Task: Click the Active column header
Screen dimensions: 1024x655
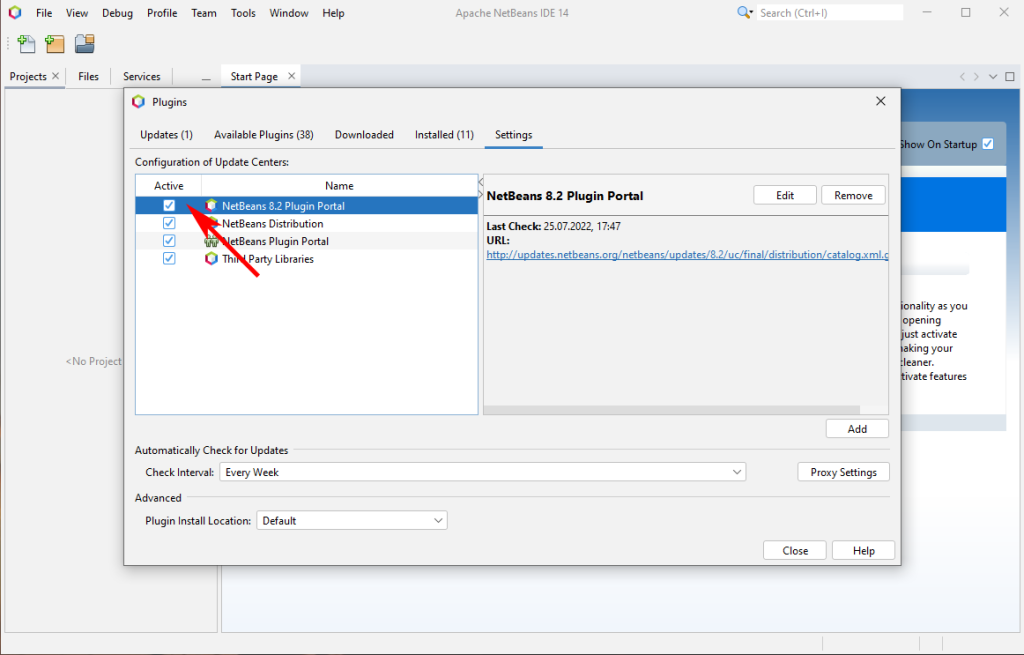Action: pyautogui.click(x=168, y=185)
